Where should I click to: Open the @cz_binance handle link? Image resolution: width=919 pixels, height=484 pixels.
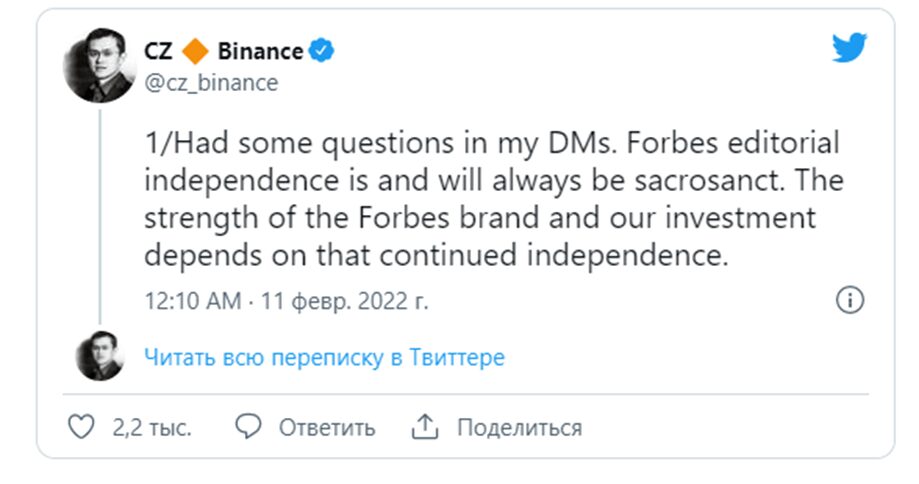(211, 83)
